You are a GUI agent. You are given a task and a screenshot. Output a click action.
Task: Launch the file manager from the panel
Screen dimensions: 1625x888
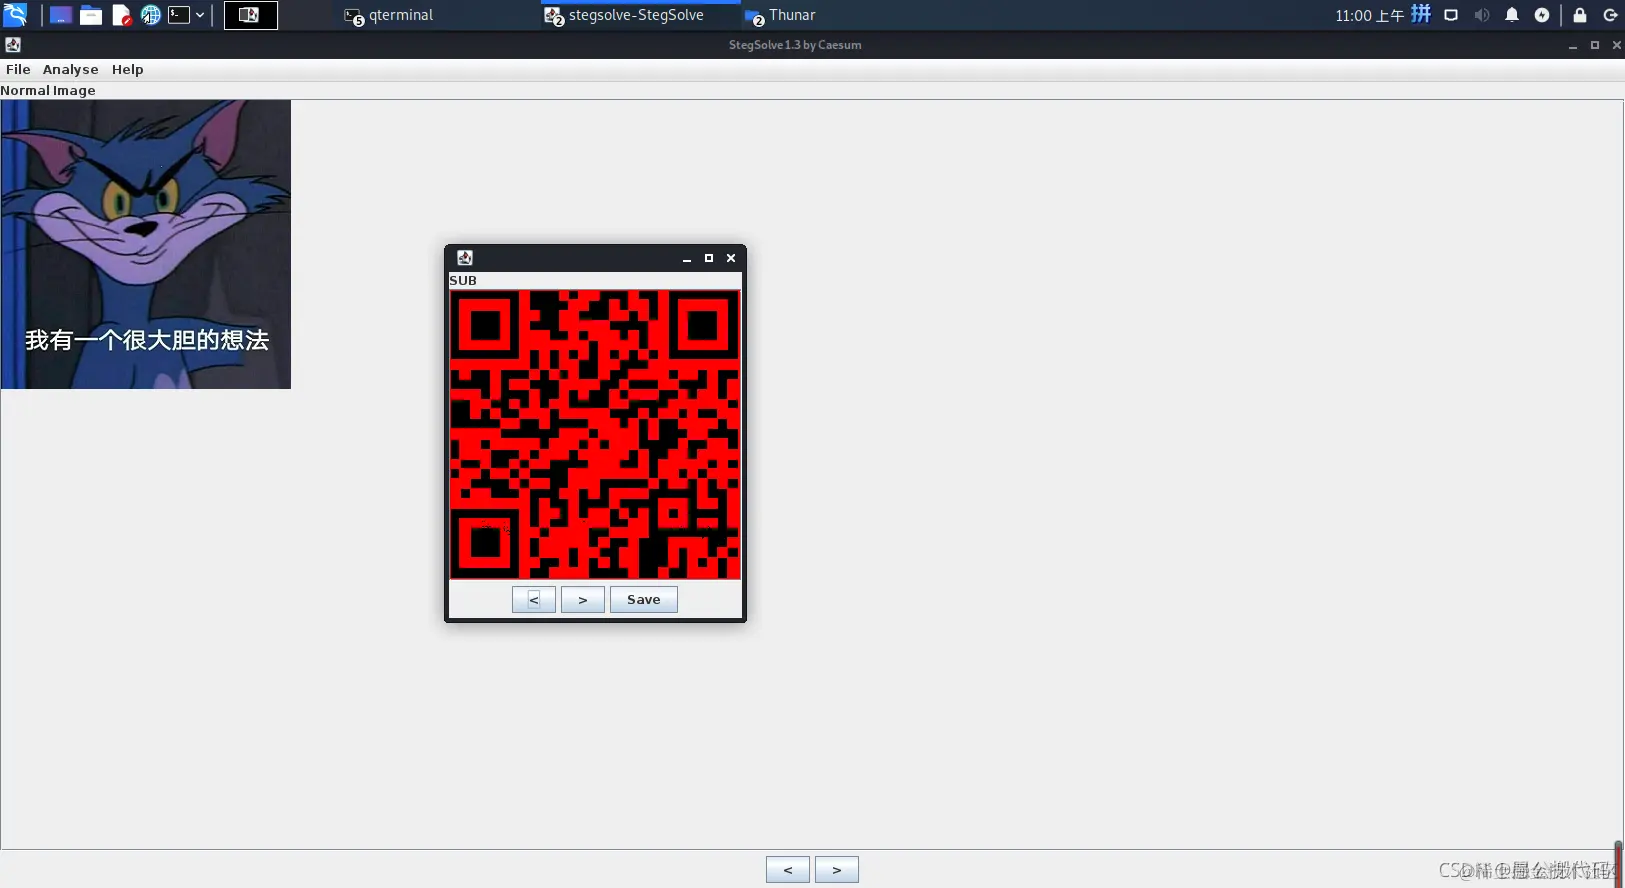tap(91, 15)
